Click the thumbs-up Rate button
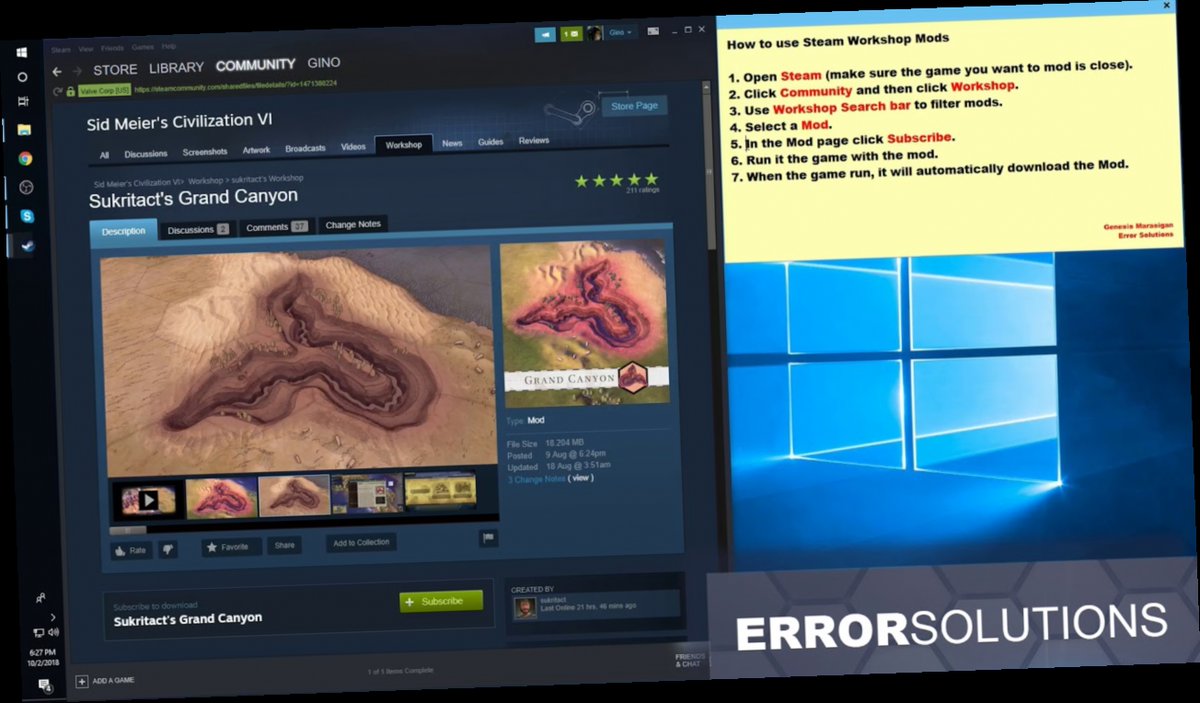 tap(130, 549)
